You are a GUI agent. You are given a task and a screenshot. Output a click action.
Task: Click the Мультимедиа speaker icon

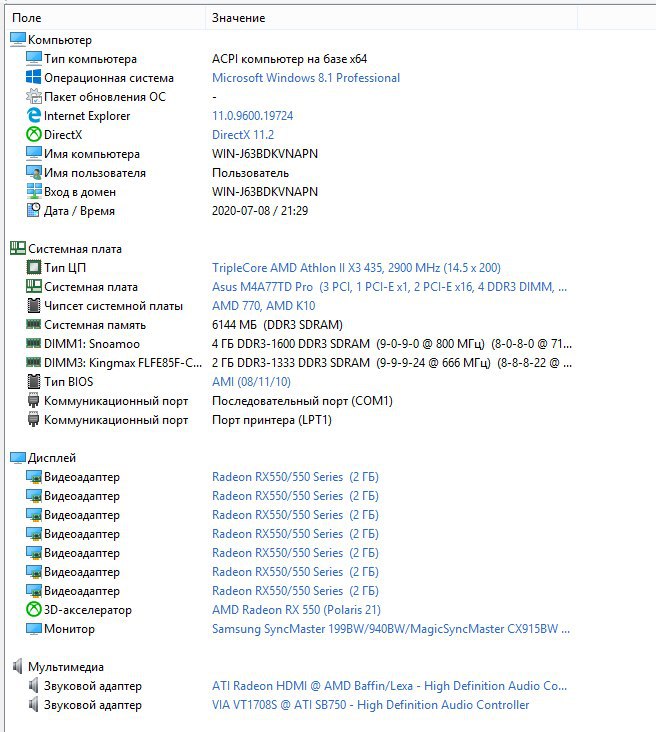(18, 667)
